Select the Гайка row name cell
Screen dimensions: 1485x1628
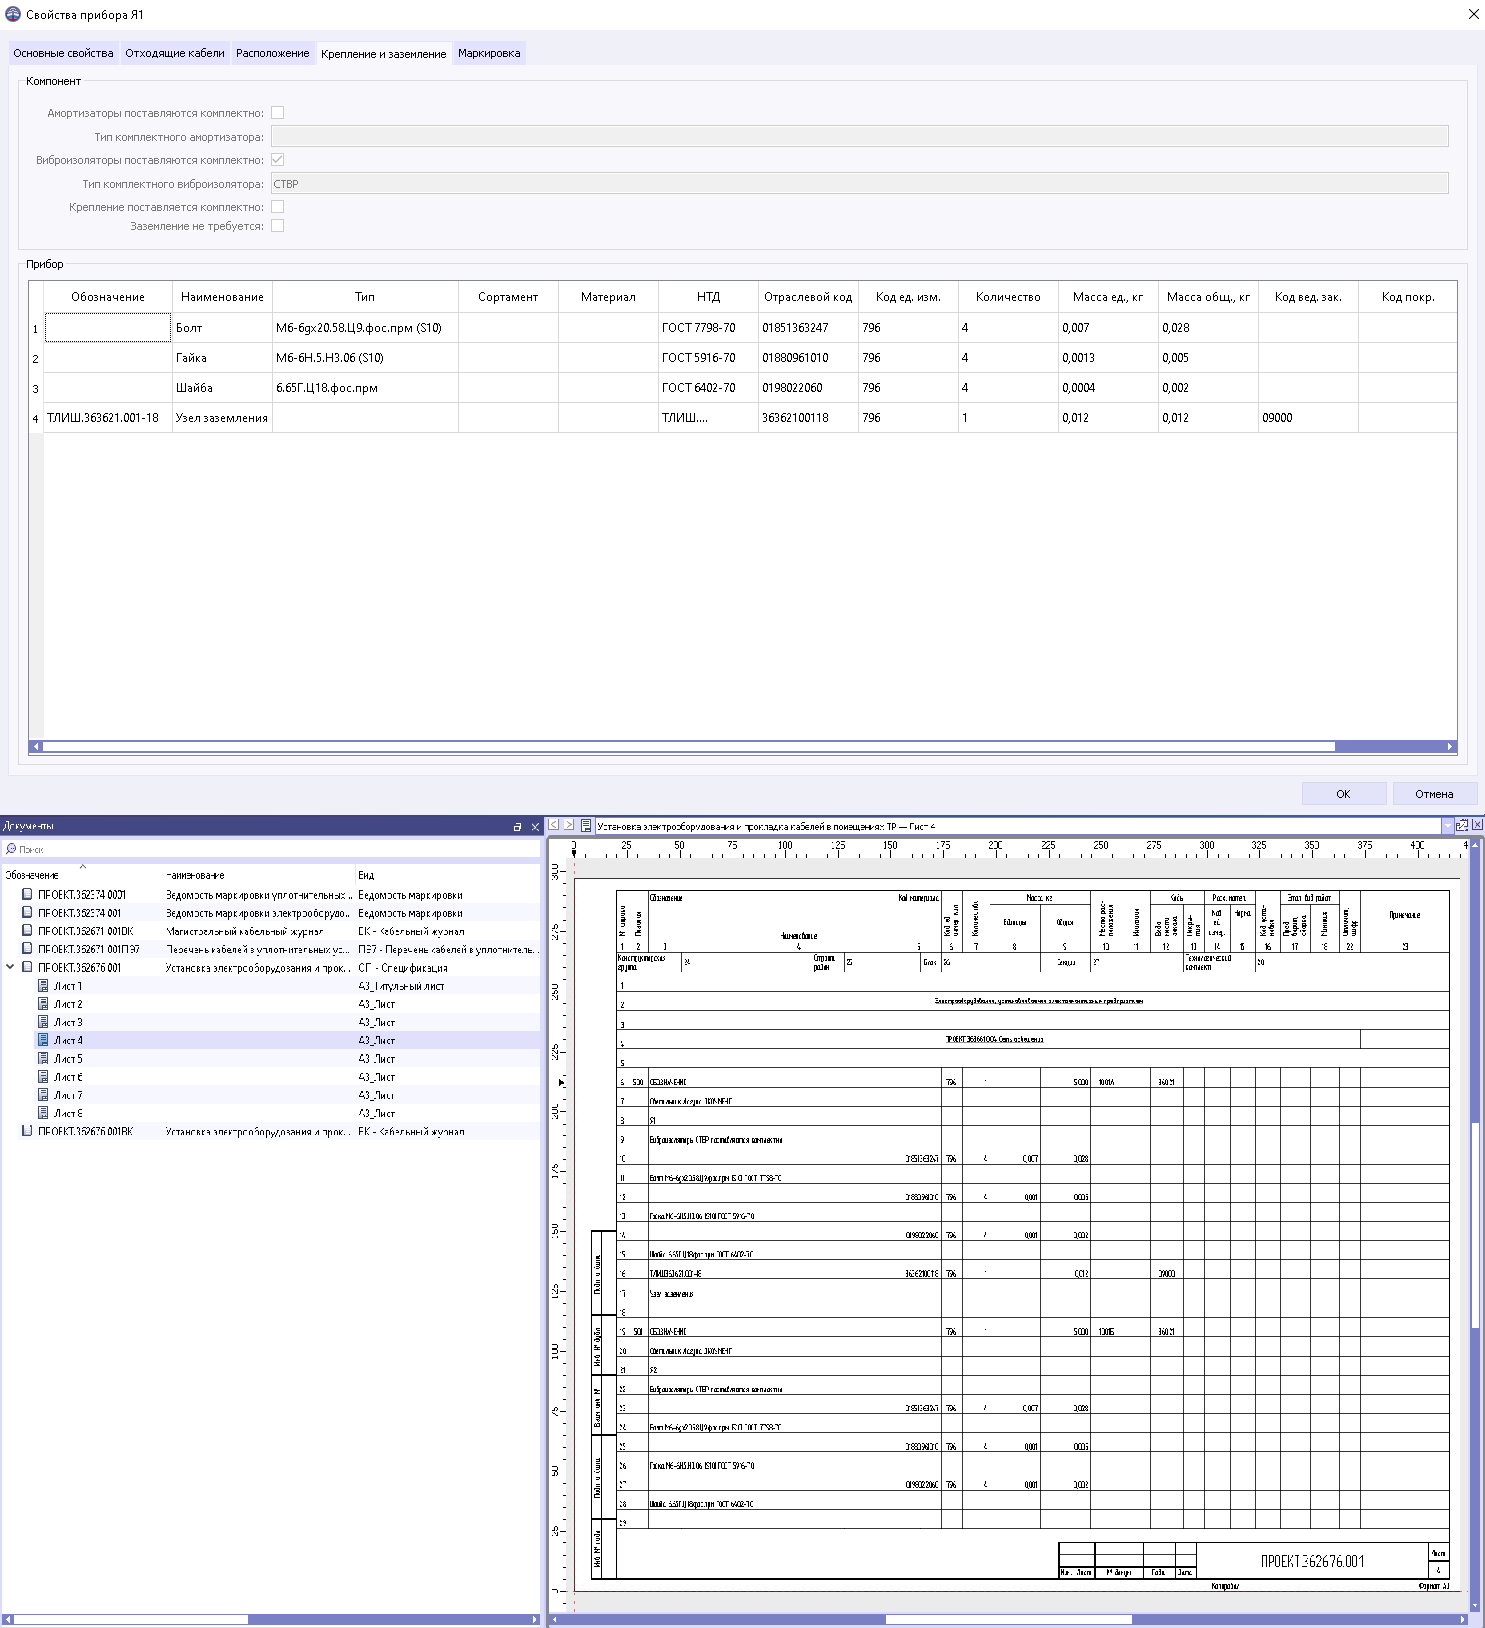pyautogui.click(x=222, y=358)
